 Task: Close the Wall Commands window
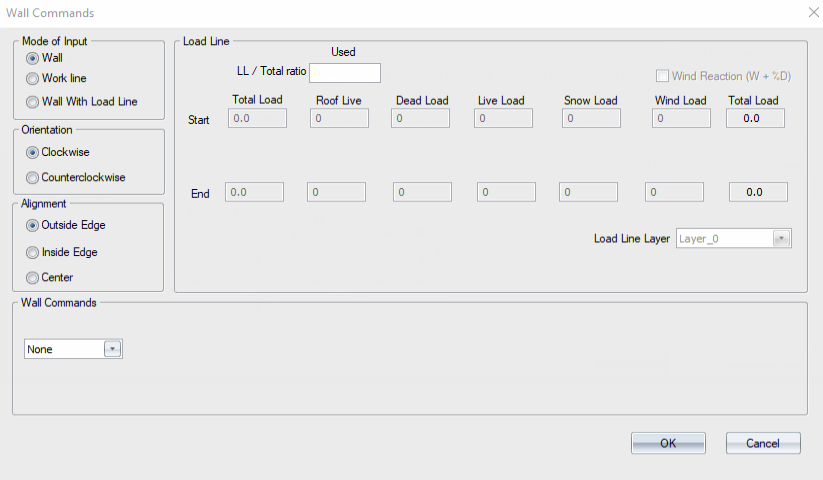click(x=814, y=12)
